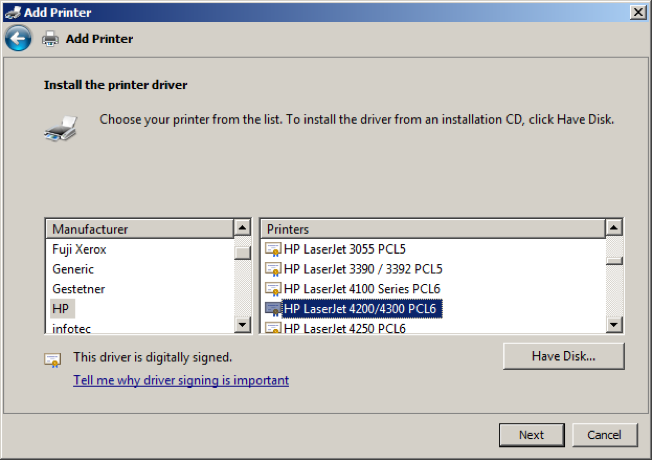Viewport: 652px width, 460px height.
Task: Click the icon for HP LaserJet 4250 PCL6
Action: pyautogui.click(x=273, y=328)
